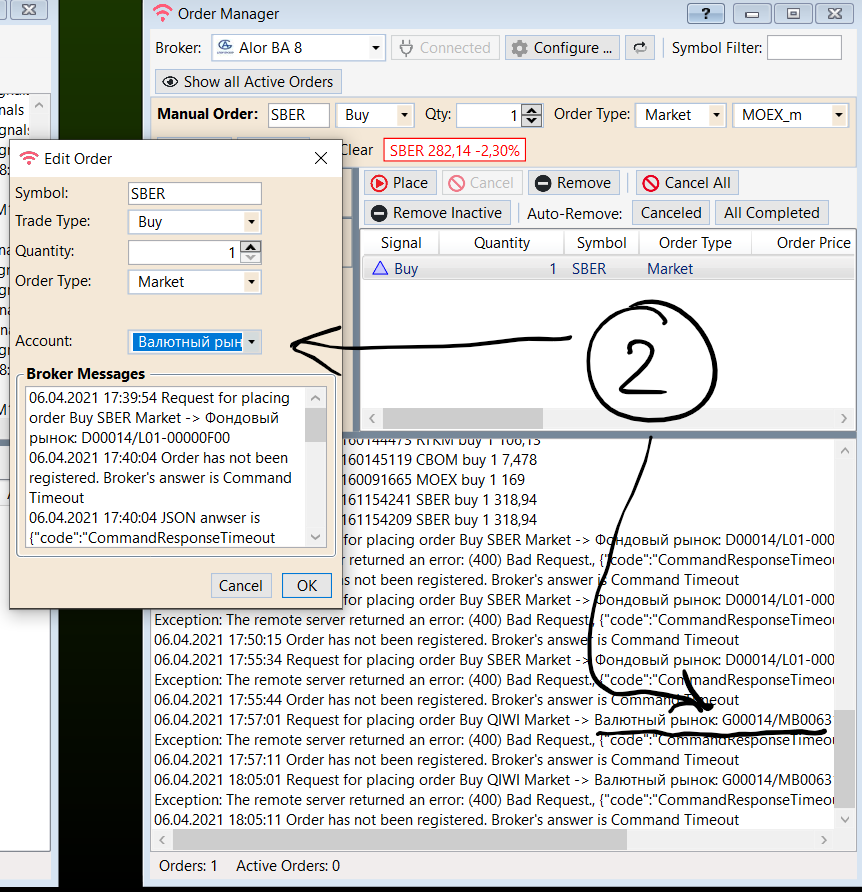
Task: Open the Broker dropdown Alor BA 8
Action: pos(299,48)
